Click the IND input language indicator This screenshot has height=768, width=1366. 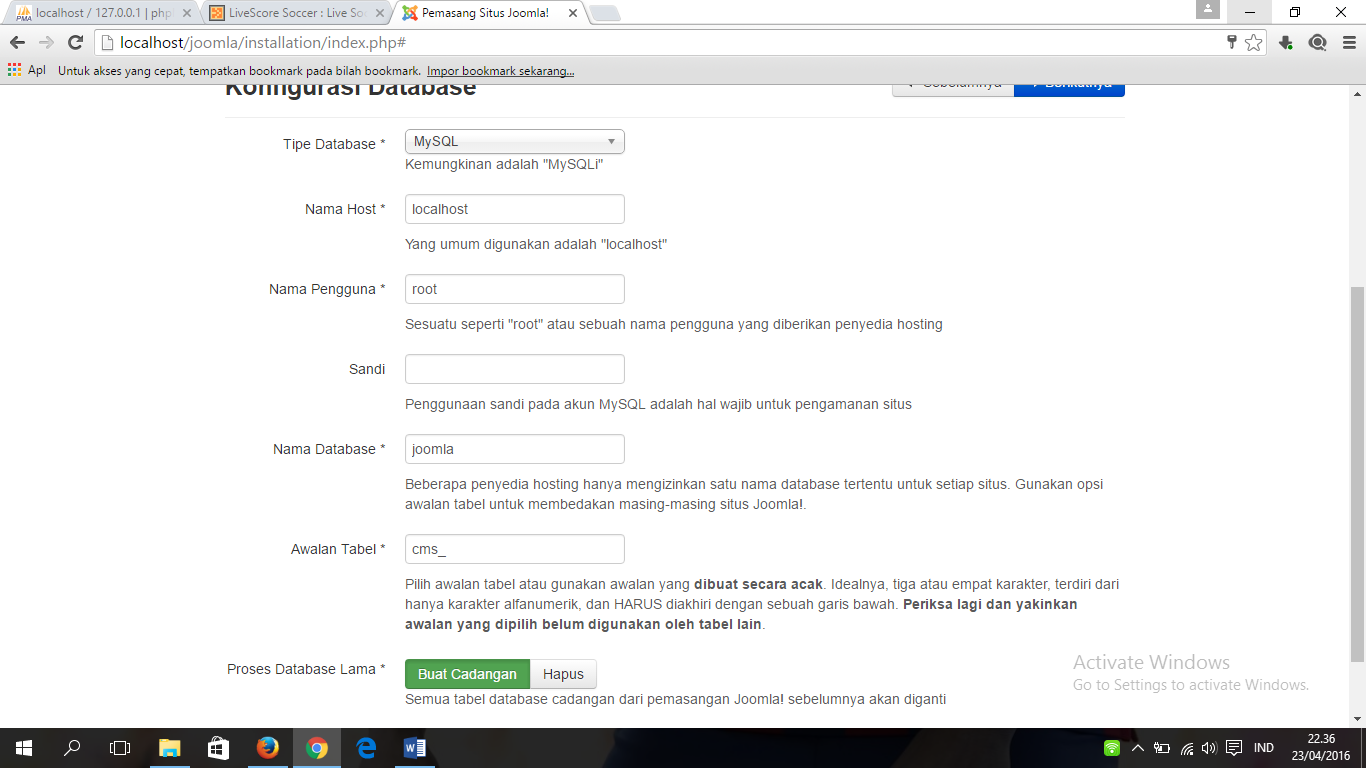coord(1264,748)
